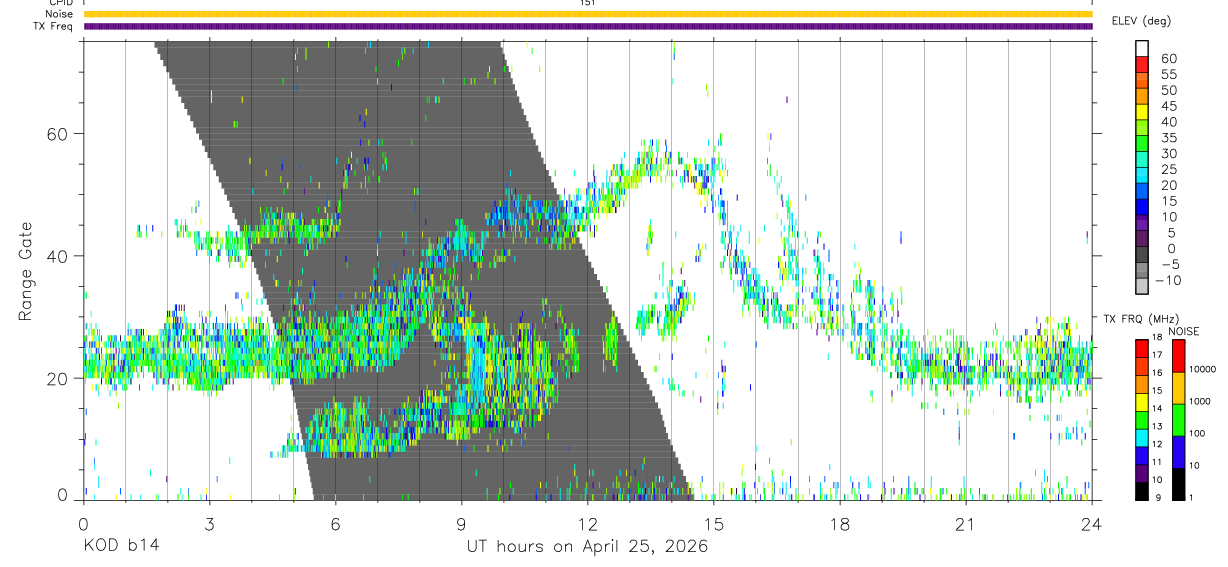
Task: Click the 'KOD b14' radar label
Action: coord(120,547)
